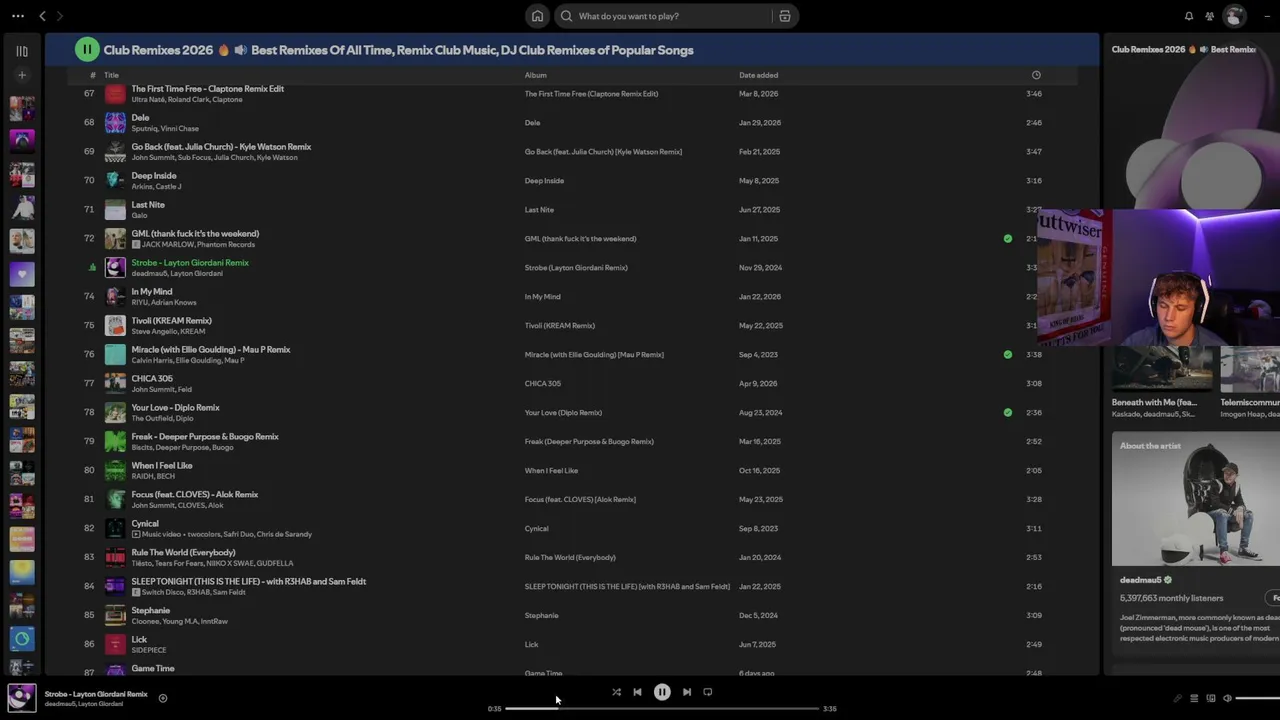Open the Home page via house icon

[537, 16]
